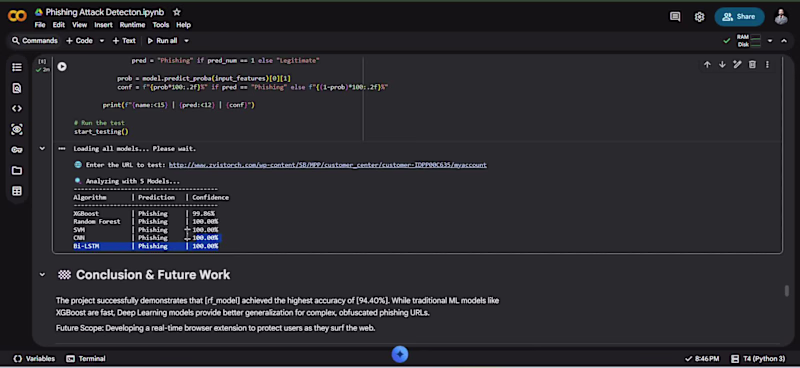Screen dimensions: 800x368
Task: Open the Insert menu
Action: (x=103, y=25)
